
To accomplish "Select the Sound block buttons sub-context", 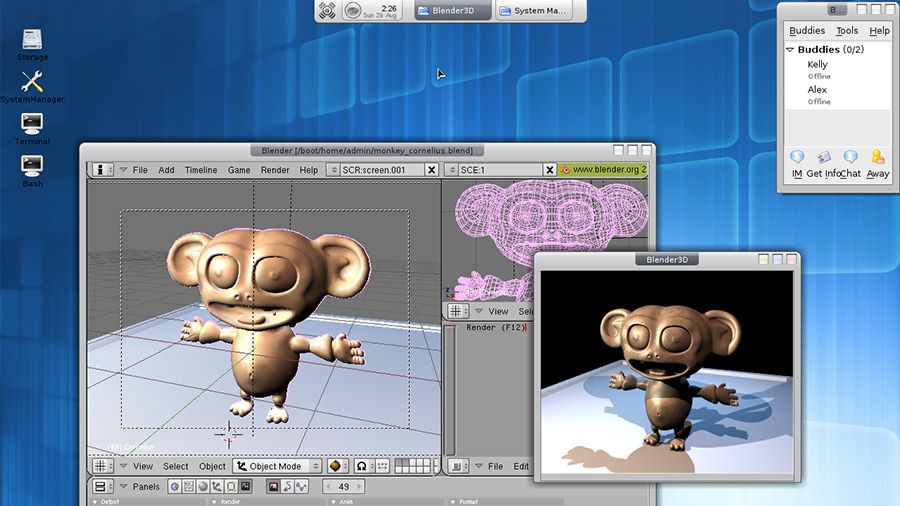I will pyautogui.click(x=301, y=486).
